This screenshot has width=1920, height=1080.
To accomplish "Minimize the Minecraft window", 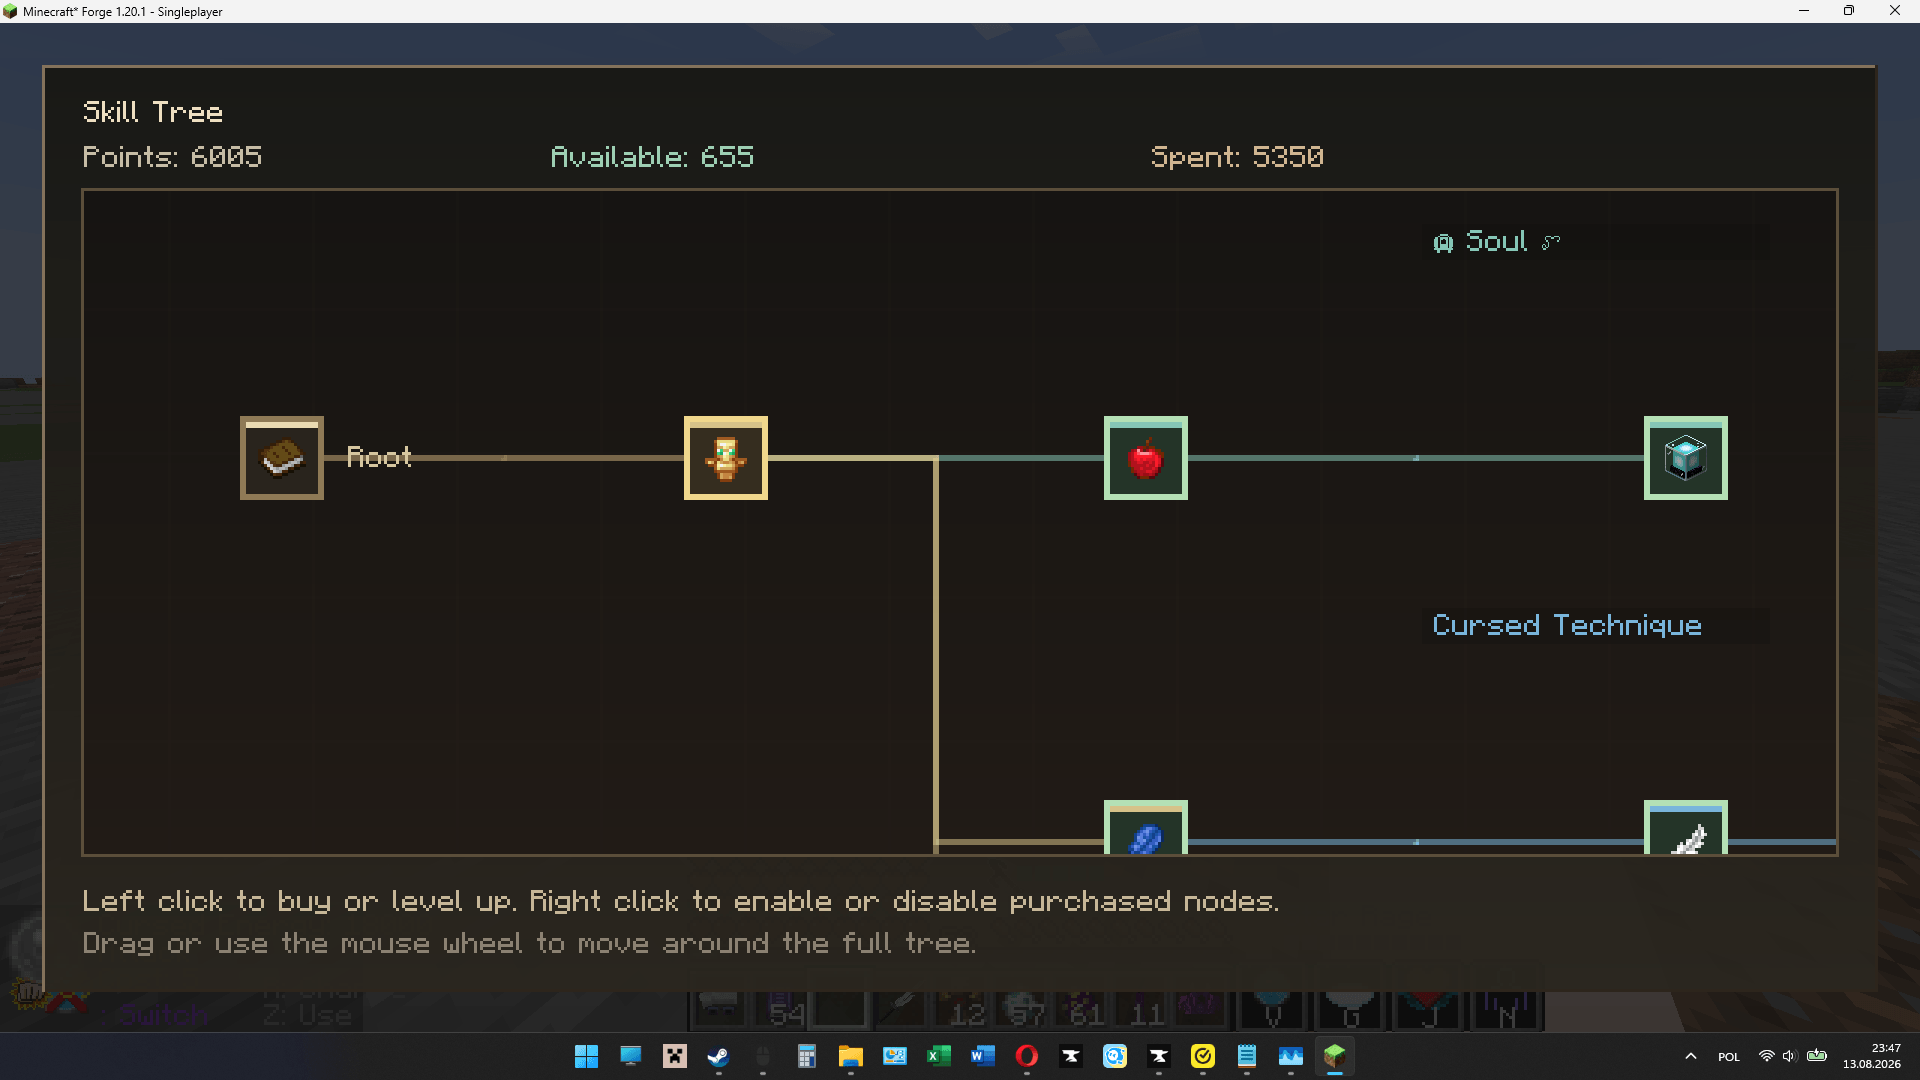I will click(x=1804, y=11).
